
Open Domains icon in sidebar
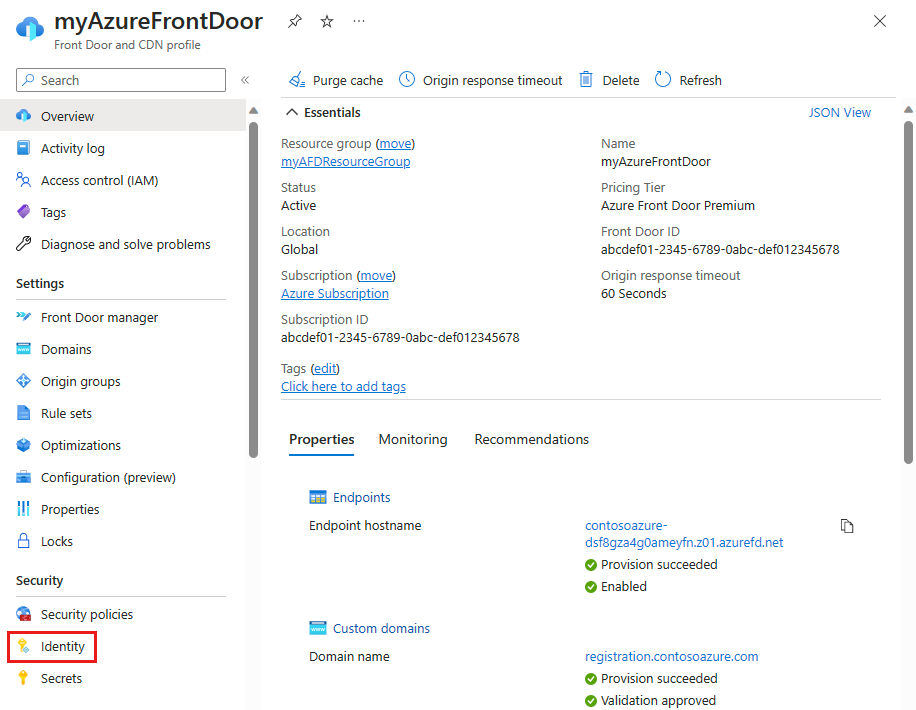tap(23, 349)
